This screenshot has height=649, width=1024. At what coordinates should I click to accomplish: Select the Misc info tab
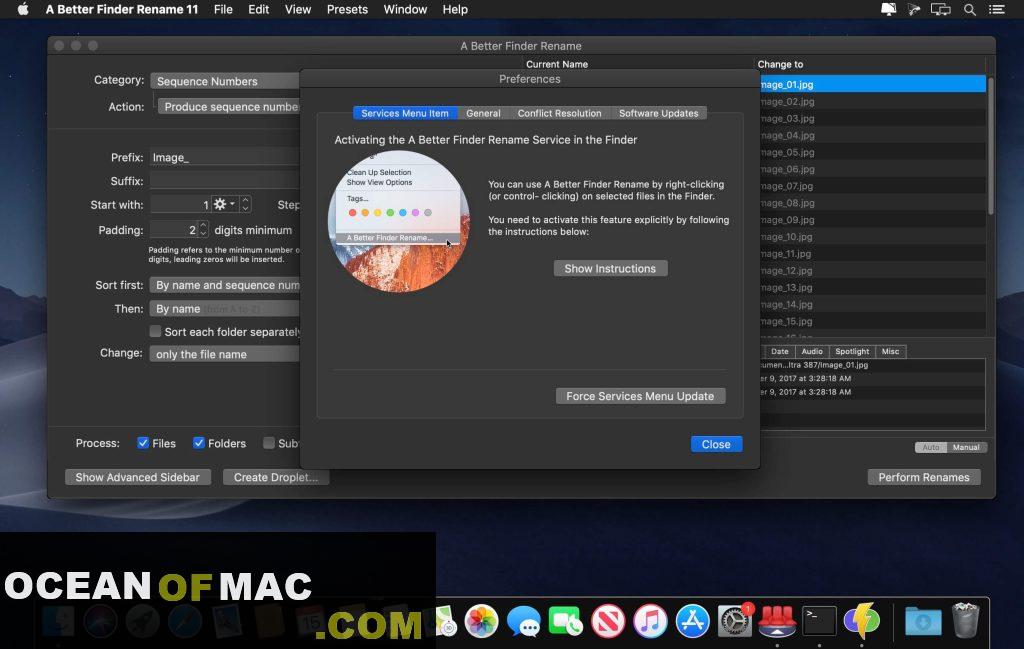(891, 351)
